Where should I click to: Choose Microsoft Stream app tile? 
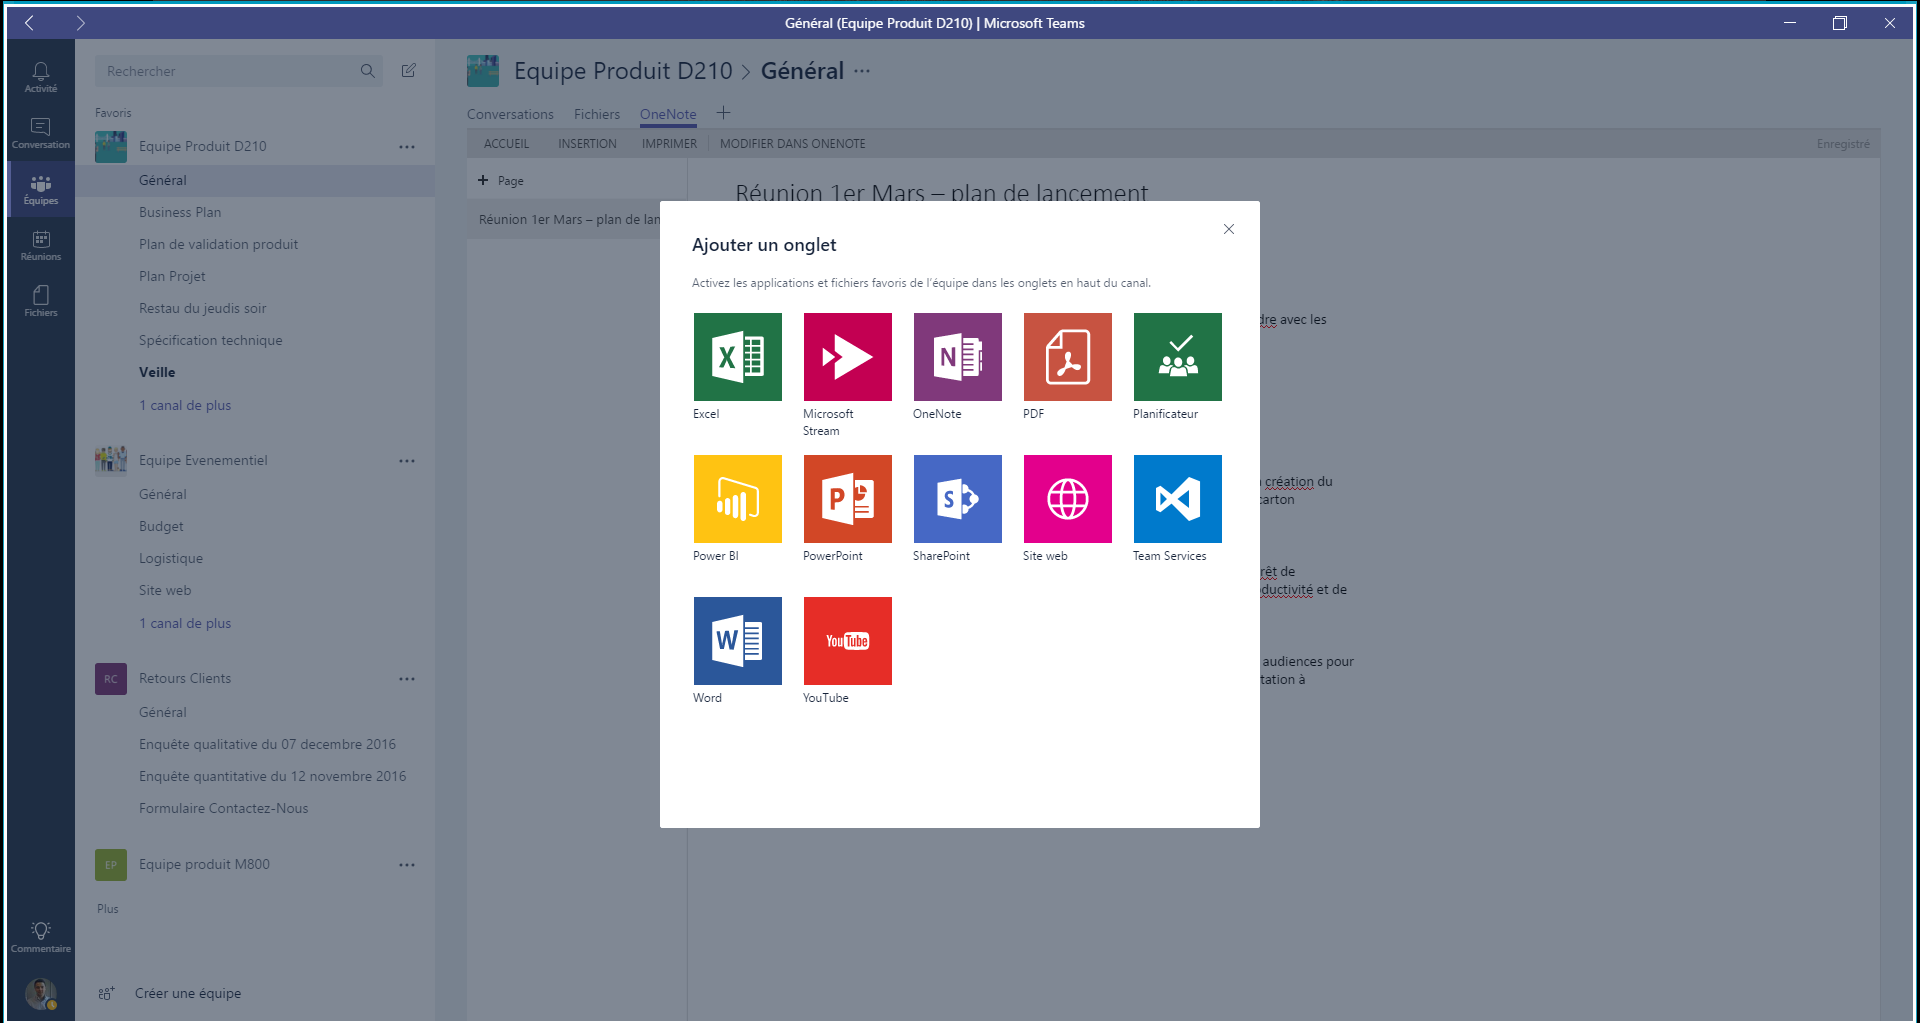click(x=847, y=357)
